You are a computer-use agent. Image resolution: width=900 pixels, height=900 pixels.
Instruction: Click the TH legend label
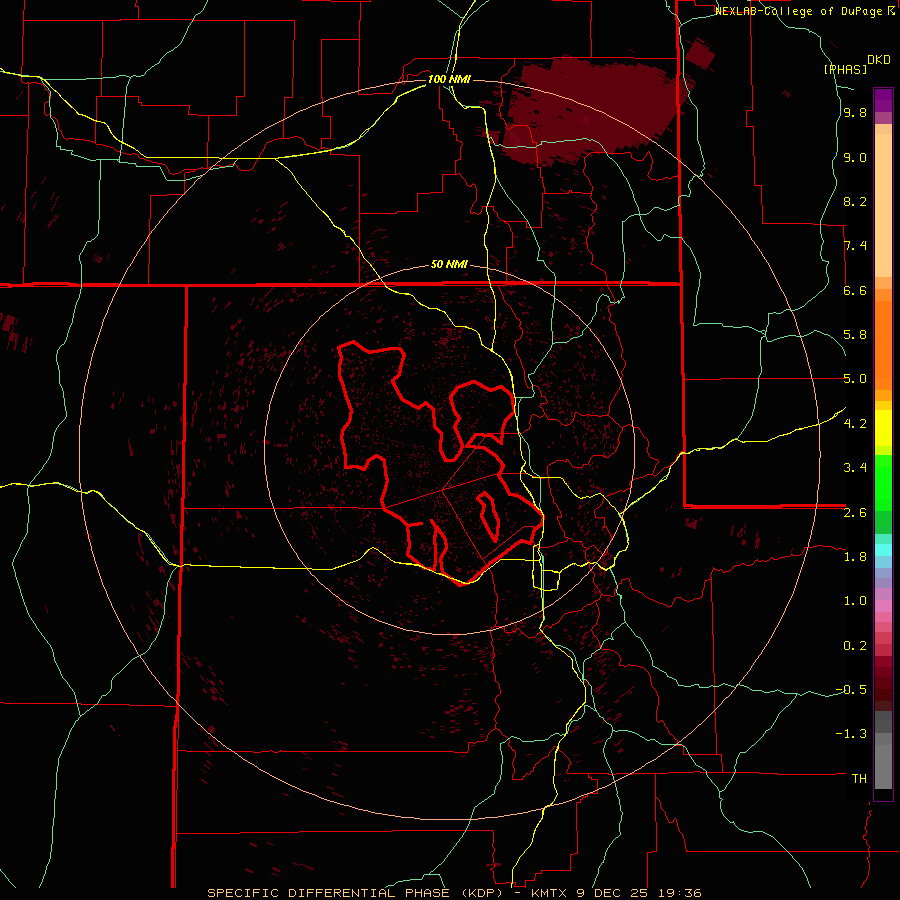(x=859, y=778)
